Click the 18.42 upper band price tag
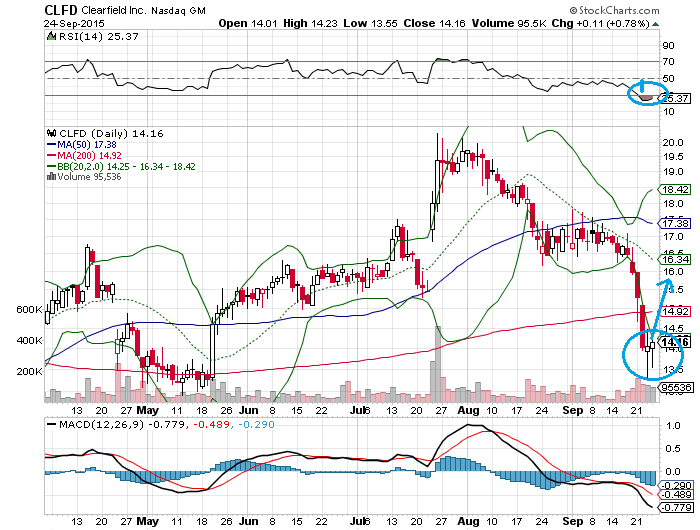The image size is (700, 530). pos(675,190)
